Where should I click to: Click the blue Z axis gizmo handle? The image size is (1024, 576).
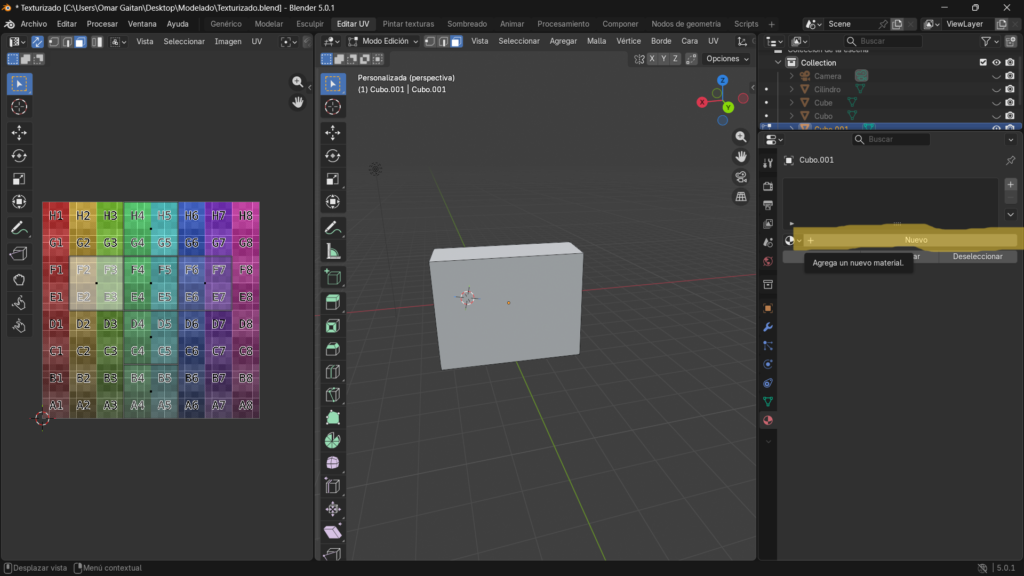coord(722,80)
